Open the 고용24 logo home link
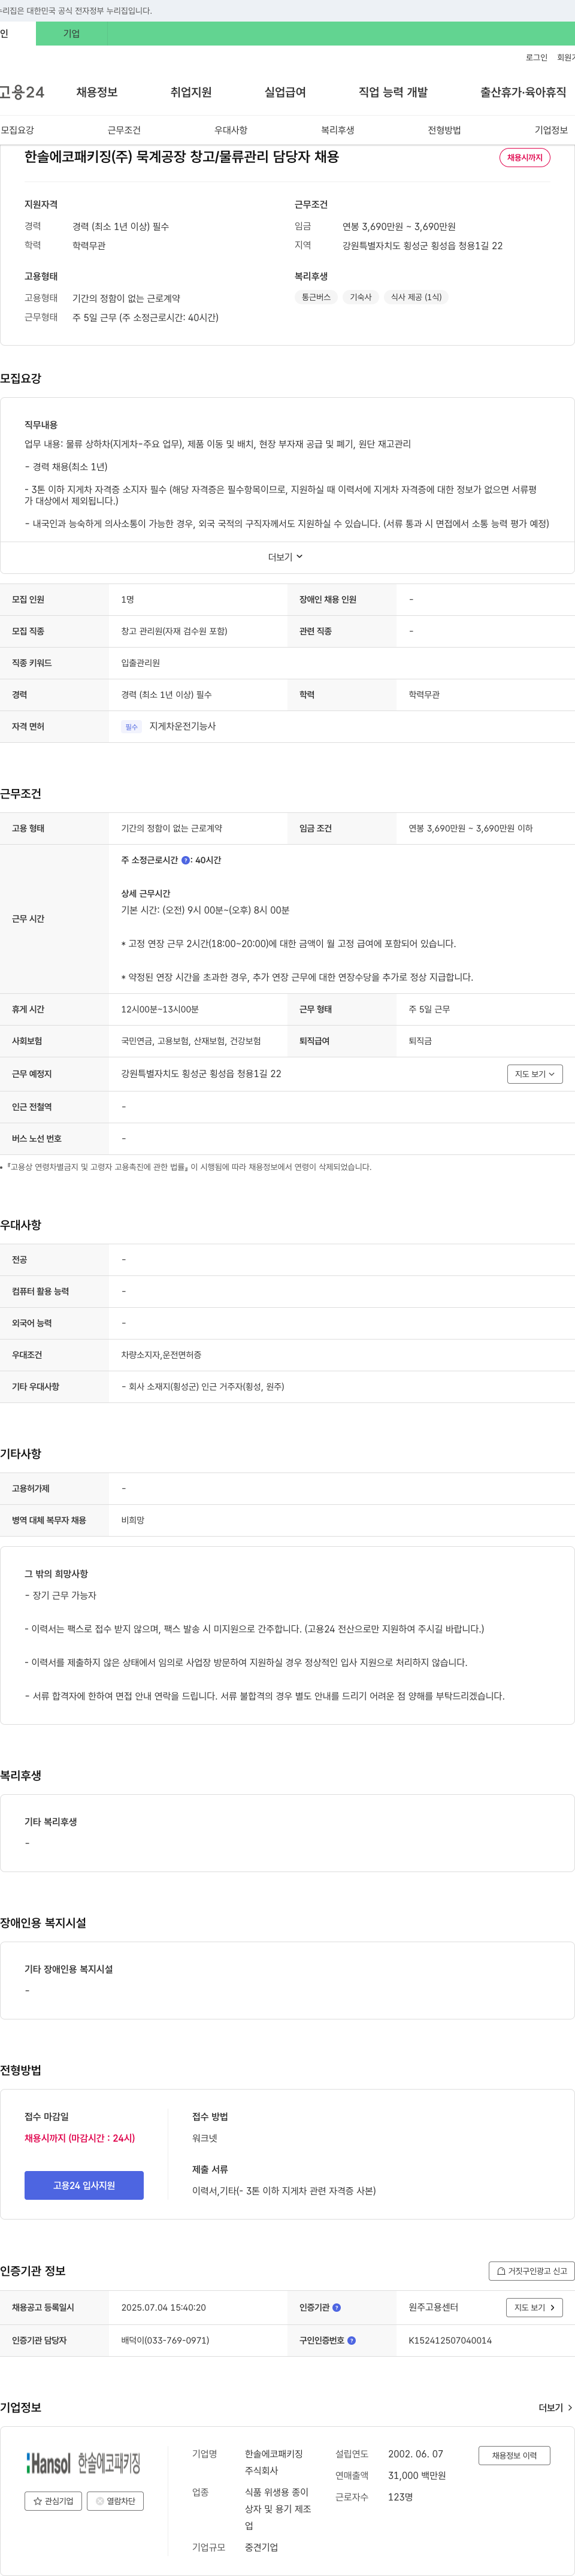Image resolution: width=575 pixels, height=2576 pixels. click(22, 92)
